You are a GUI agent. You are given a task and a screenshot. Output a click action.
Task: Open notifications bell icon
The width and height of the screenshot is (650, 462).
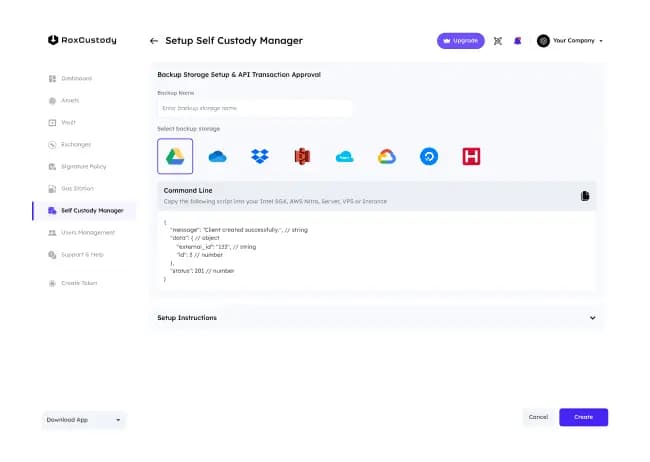coord(518,41)
